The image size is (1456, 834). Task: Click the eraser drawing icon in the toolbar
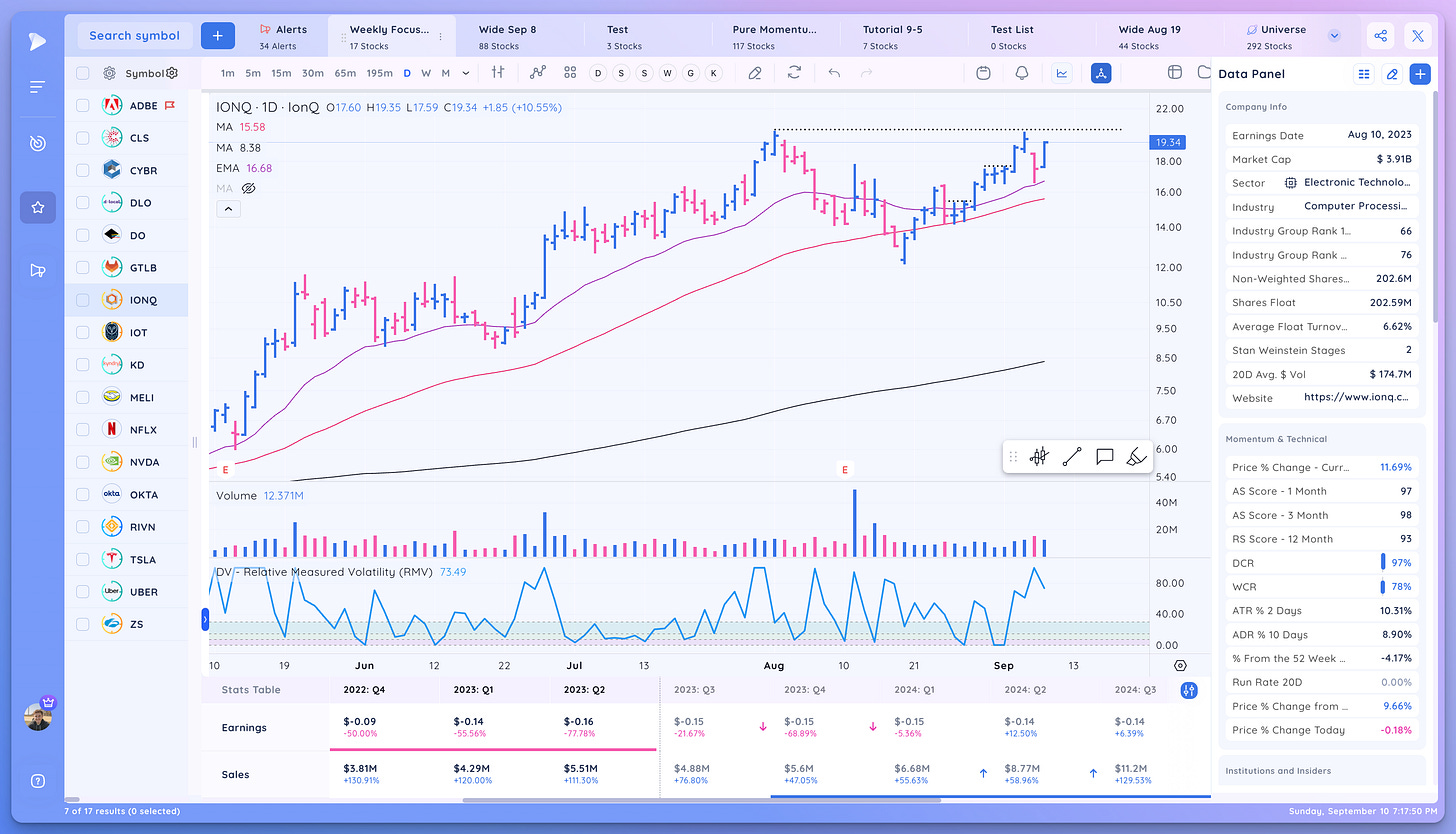(x=755, y=73)
